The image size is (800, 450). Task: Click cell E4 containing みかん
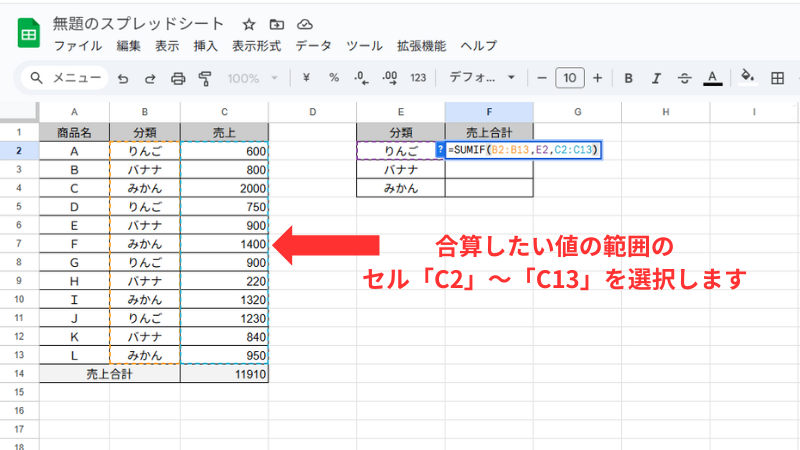point(401,188)
